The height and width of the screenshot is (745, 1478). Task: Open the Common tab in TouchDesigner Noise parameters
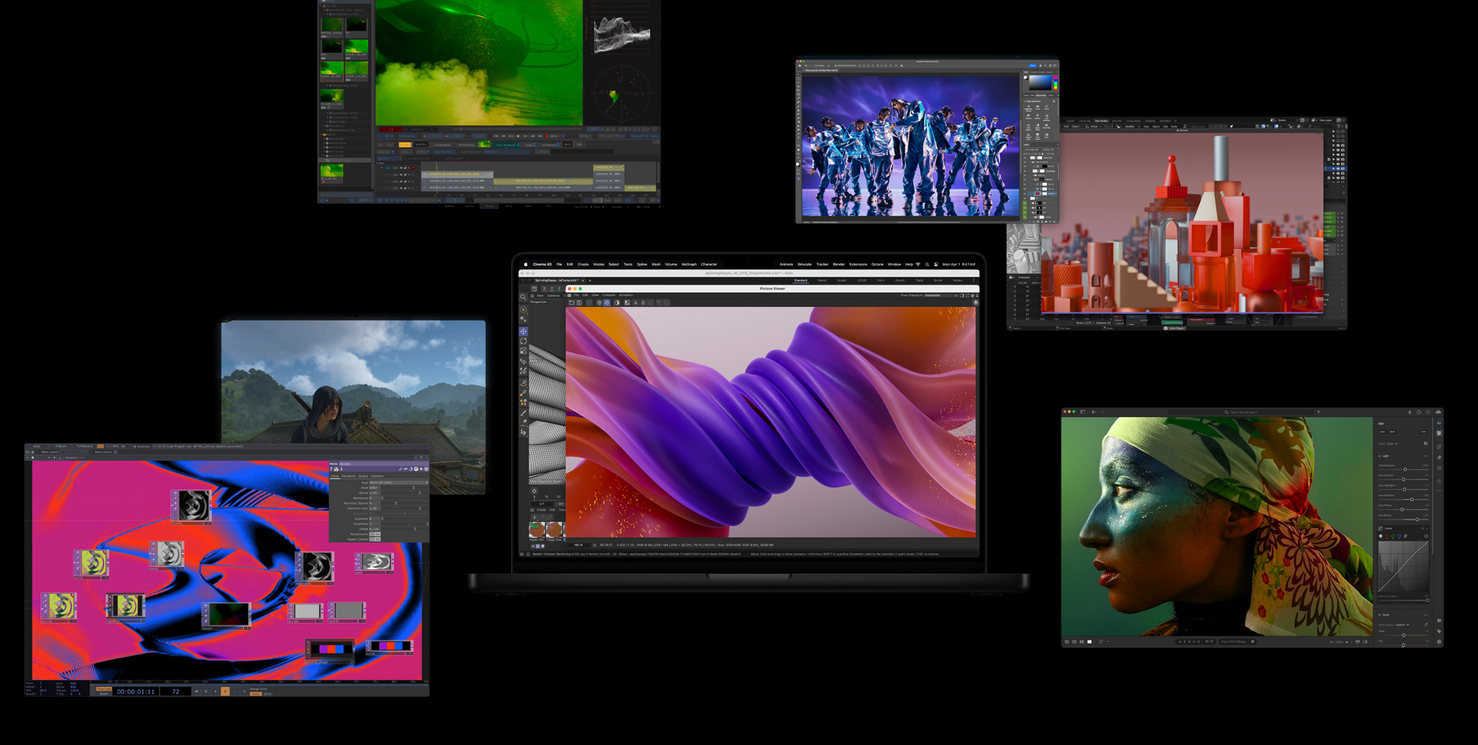(x=377, y=476)
